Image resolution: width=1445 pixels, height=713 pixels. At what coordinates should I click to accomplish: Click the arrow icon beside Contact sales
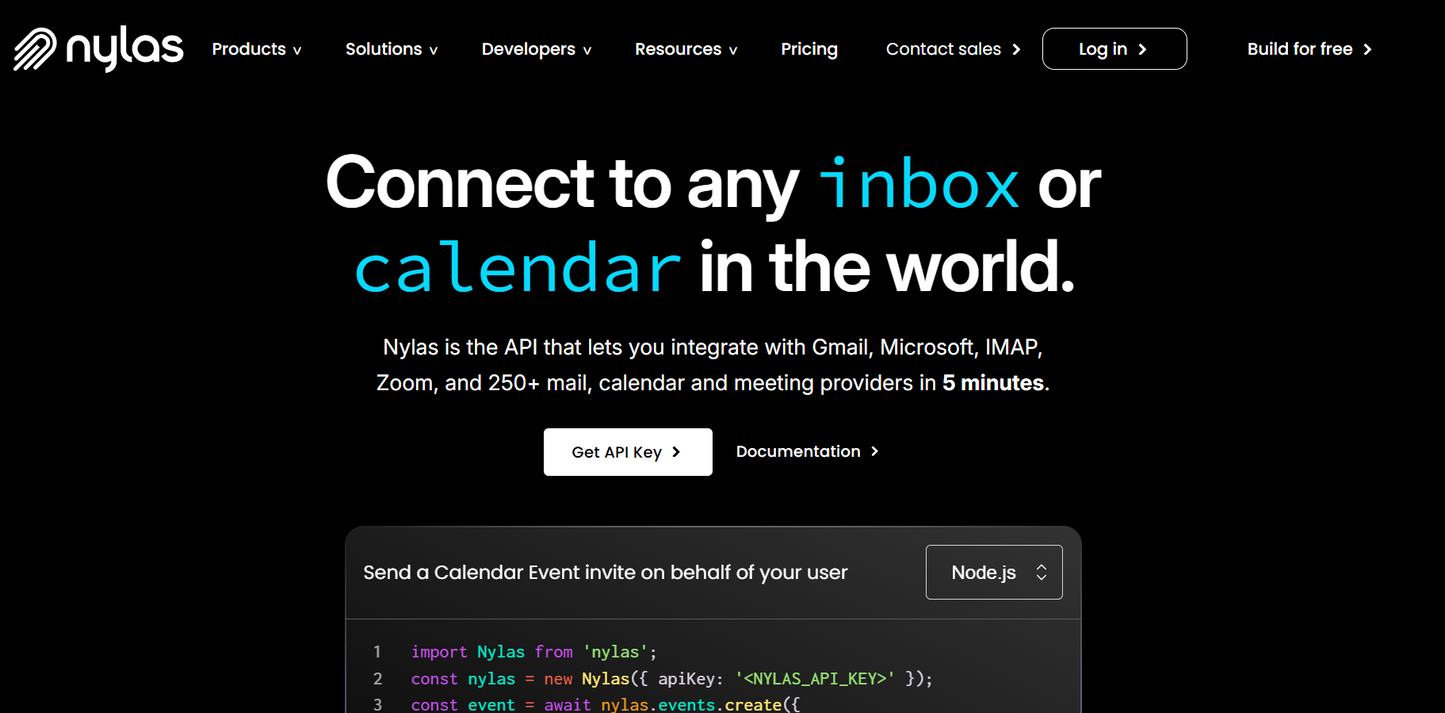[1016, 49]
